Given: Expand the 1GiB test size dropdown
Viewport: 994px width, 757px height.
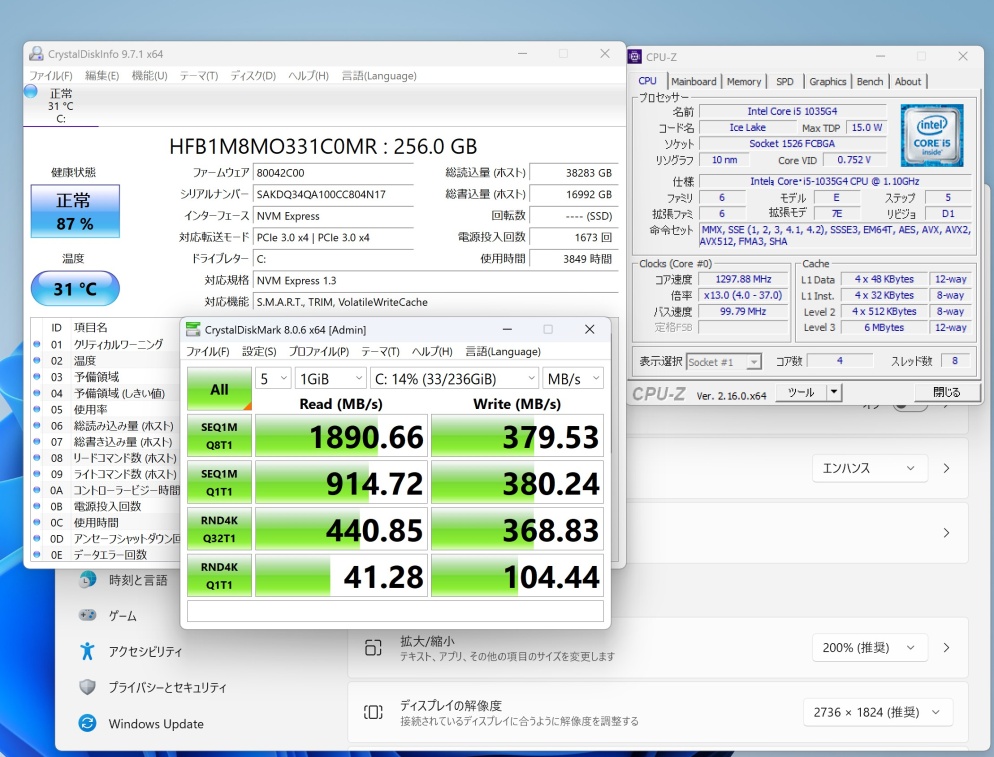Looking at the screenshot, I should pyautogui.click(x=330, y=378).
